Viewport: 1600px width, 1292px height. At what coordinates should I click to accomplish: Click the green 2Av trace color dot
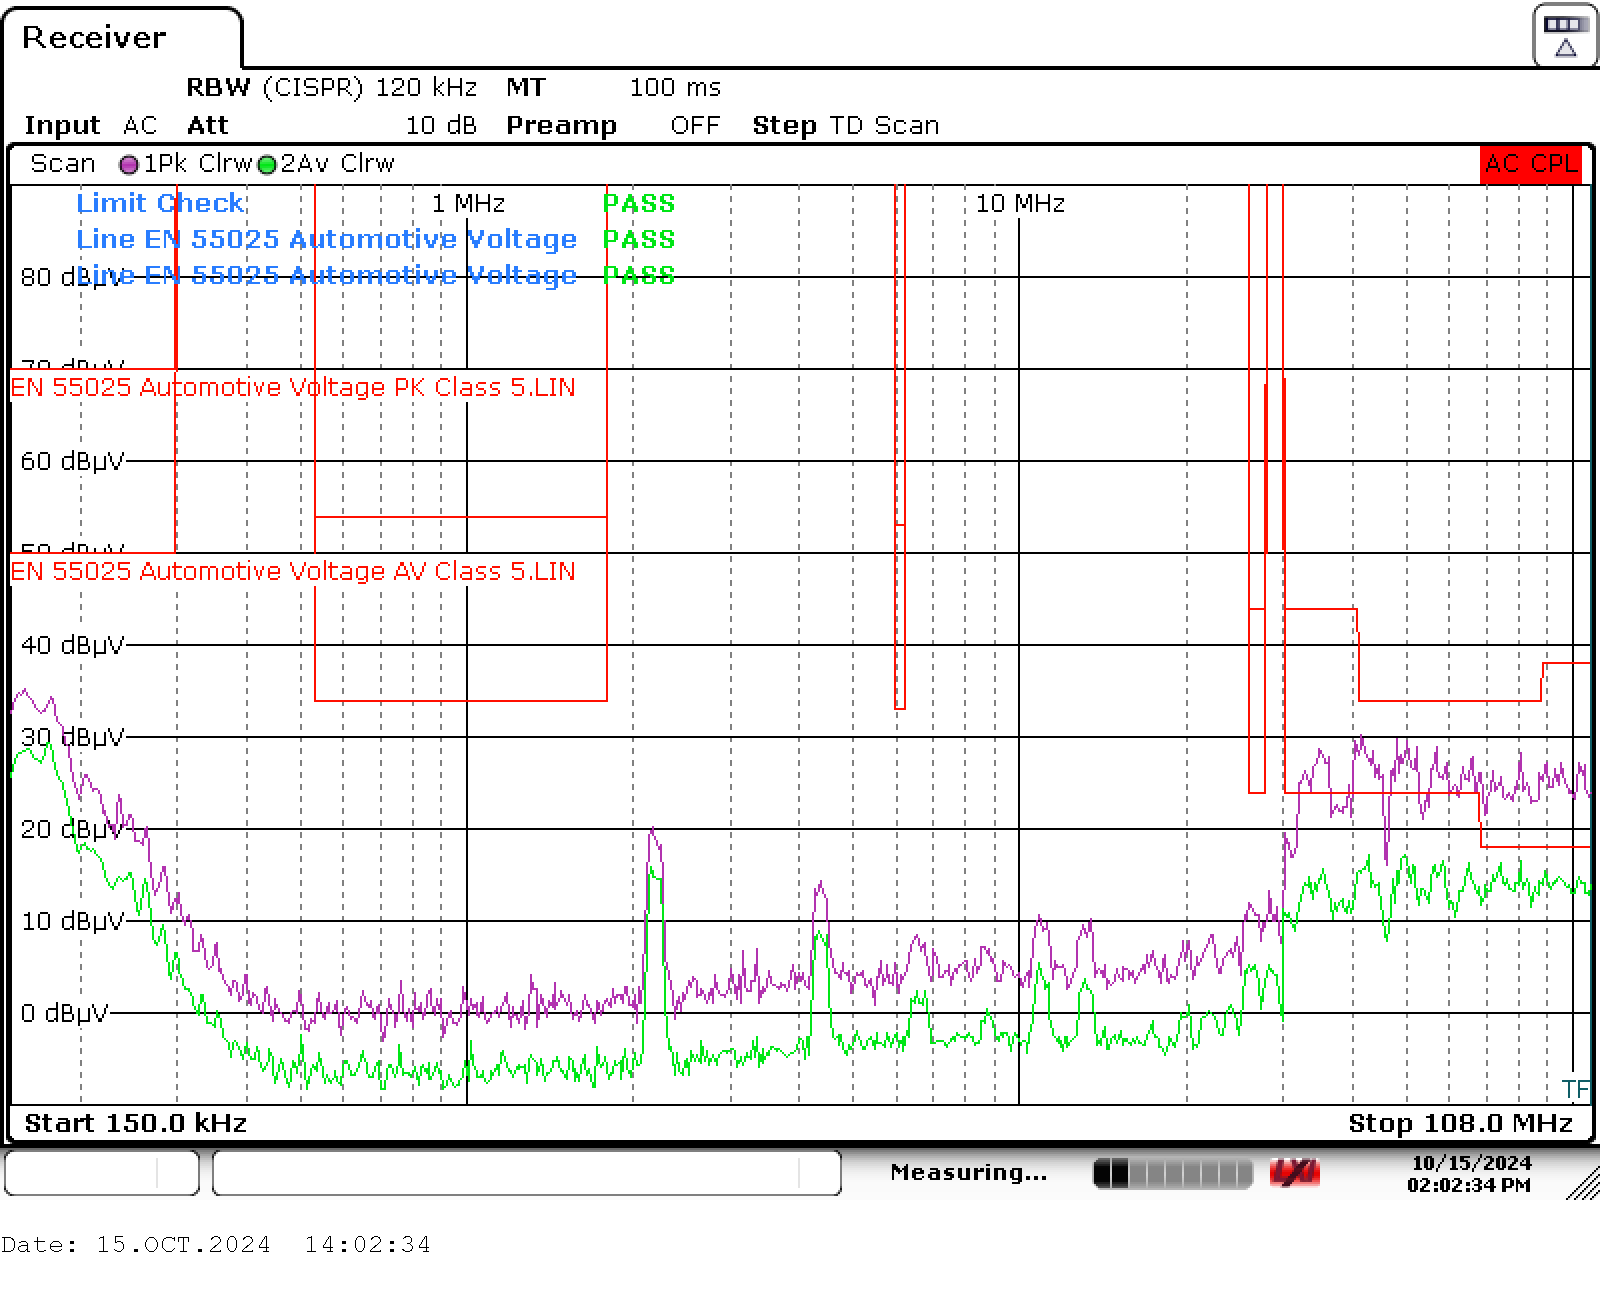coord(266,163)
